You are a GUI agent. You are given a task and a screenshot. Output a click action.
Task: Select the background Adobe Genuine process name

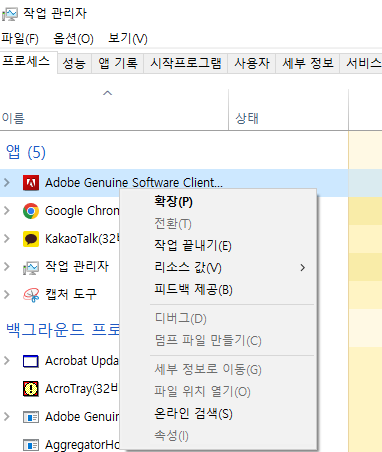(82, 417)
